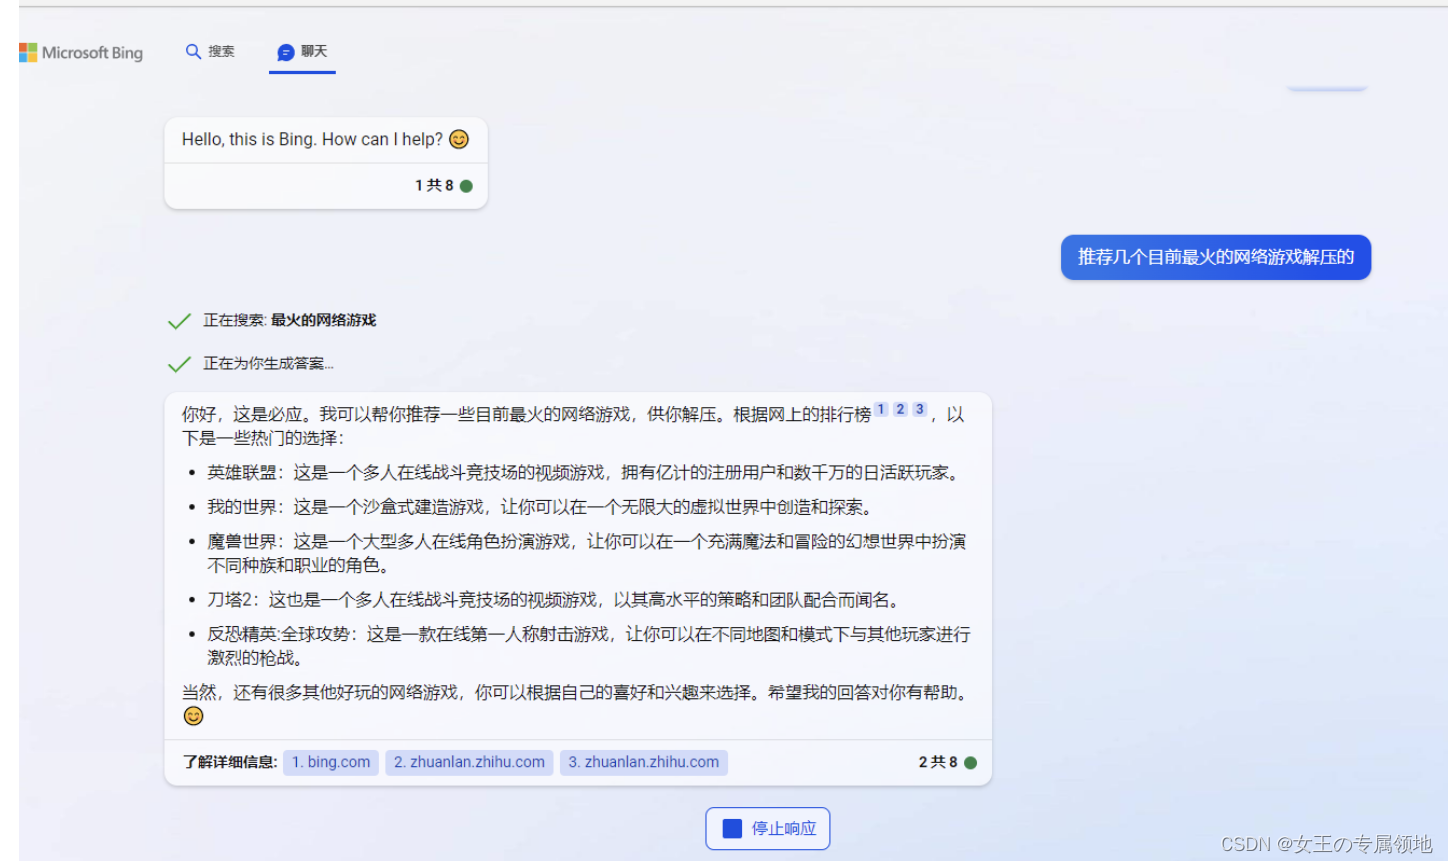The image size is (1448, 864).
Task: Click the 魔兽世界 bullet item
Action: [587, 553]
